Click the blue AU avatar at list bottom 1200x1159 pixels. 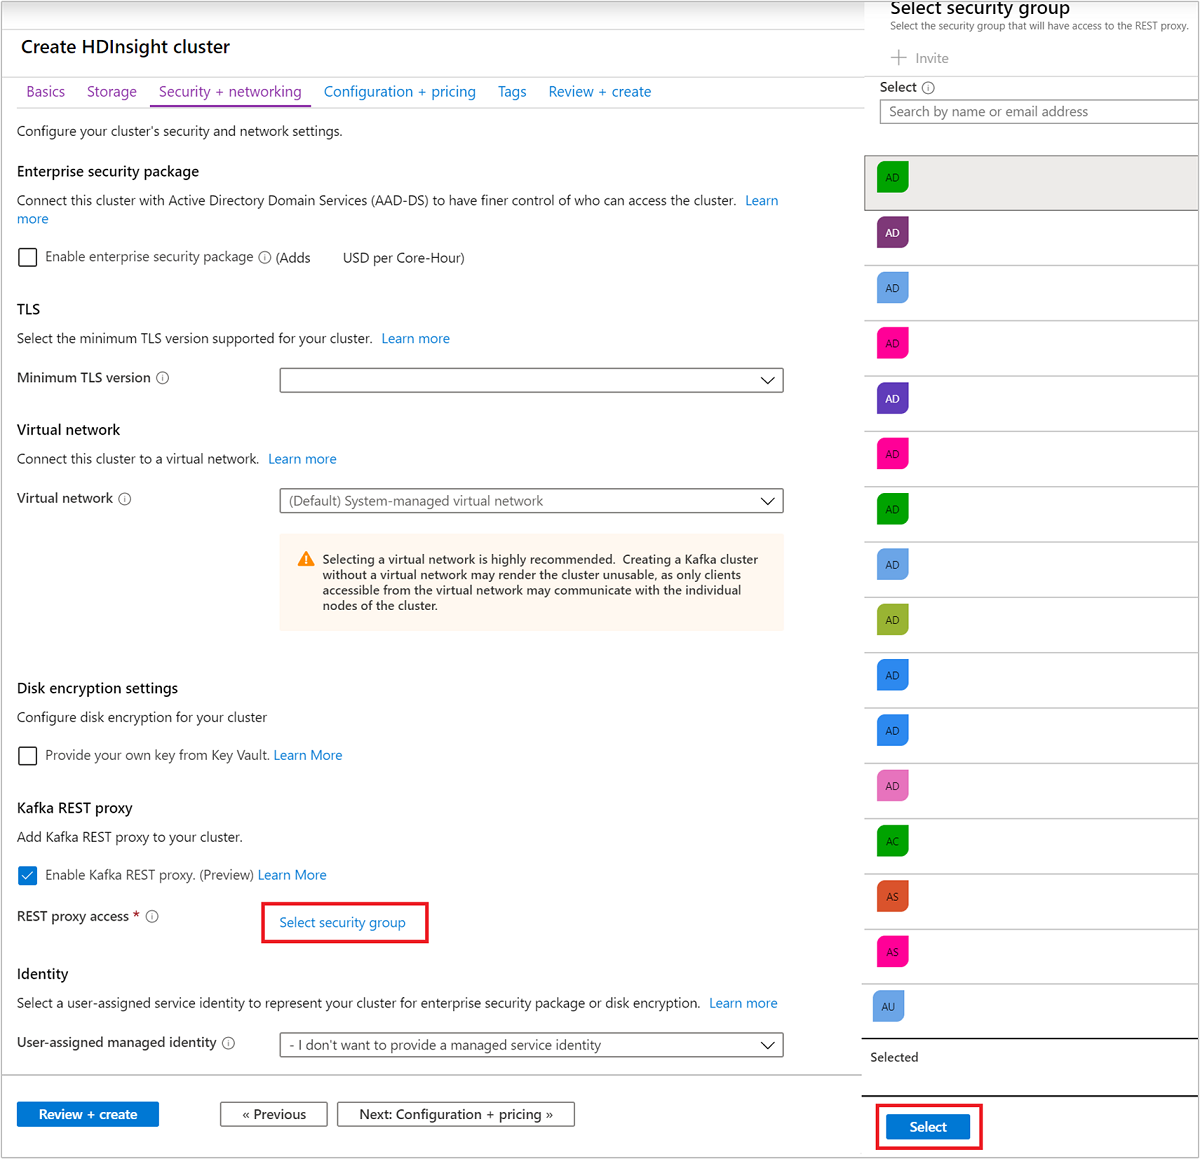pos(888,1008)
